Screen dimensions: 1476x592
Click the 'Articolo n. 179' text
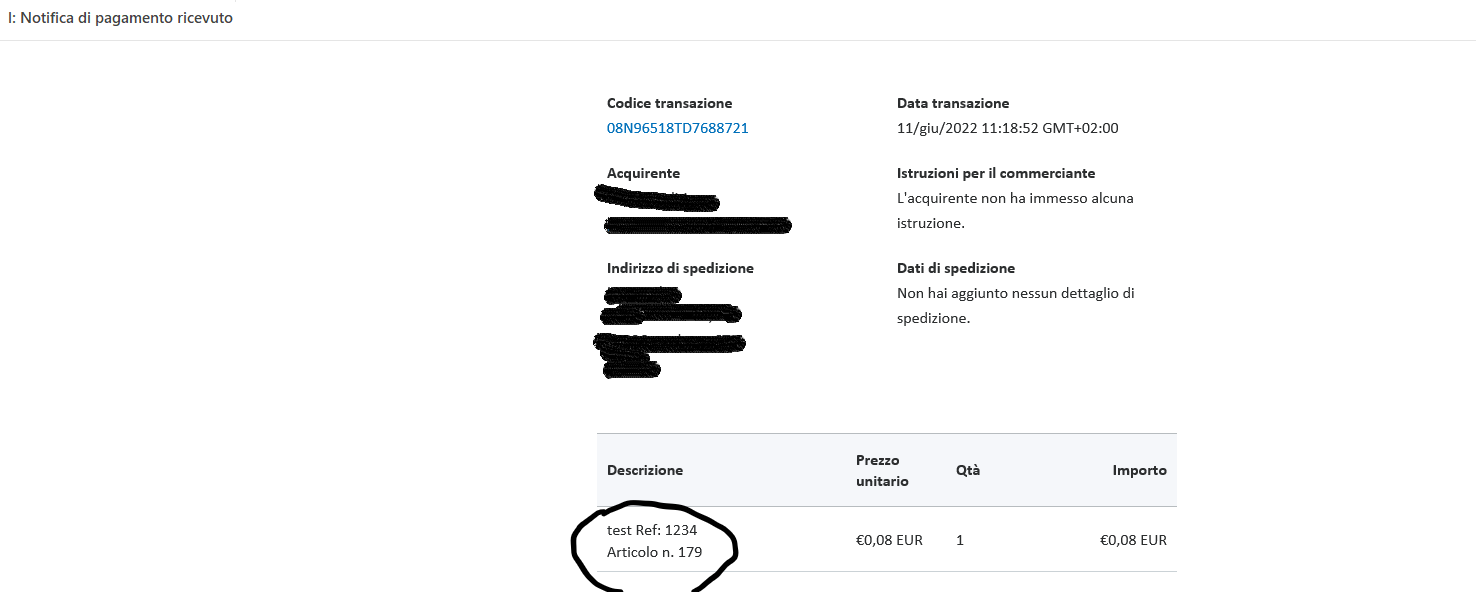tap(654, 552)
